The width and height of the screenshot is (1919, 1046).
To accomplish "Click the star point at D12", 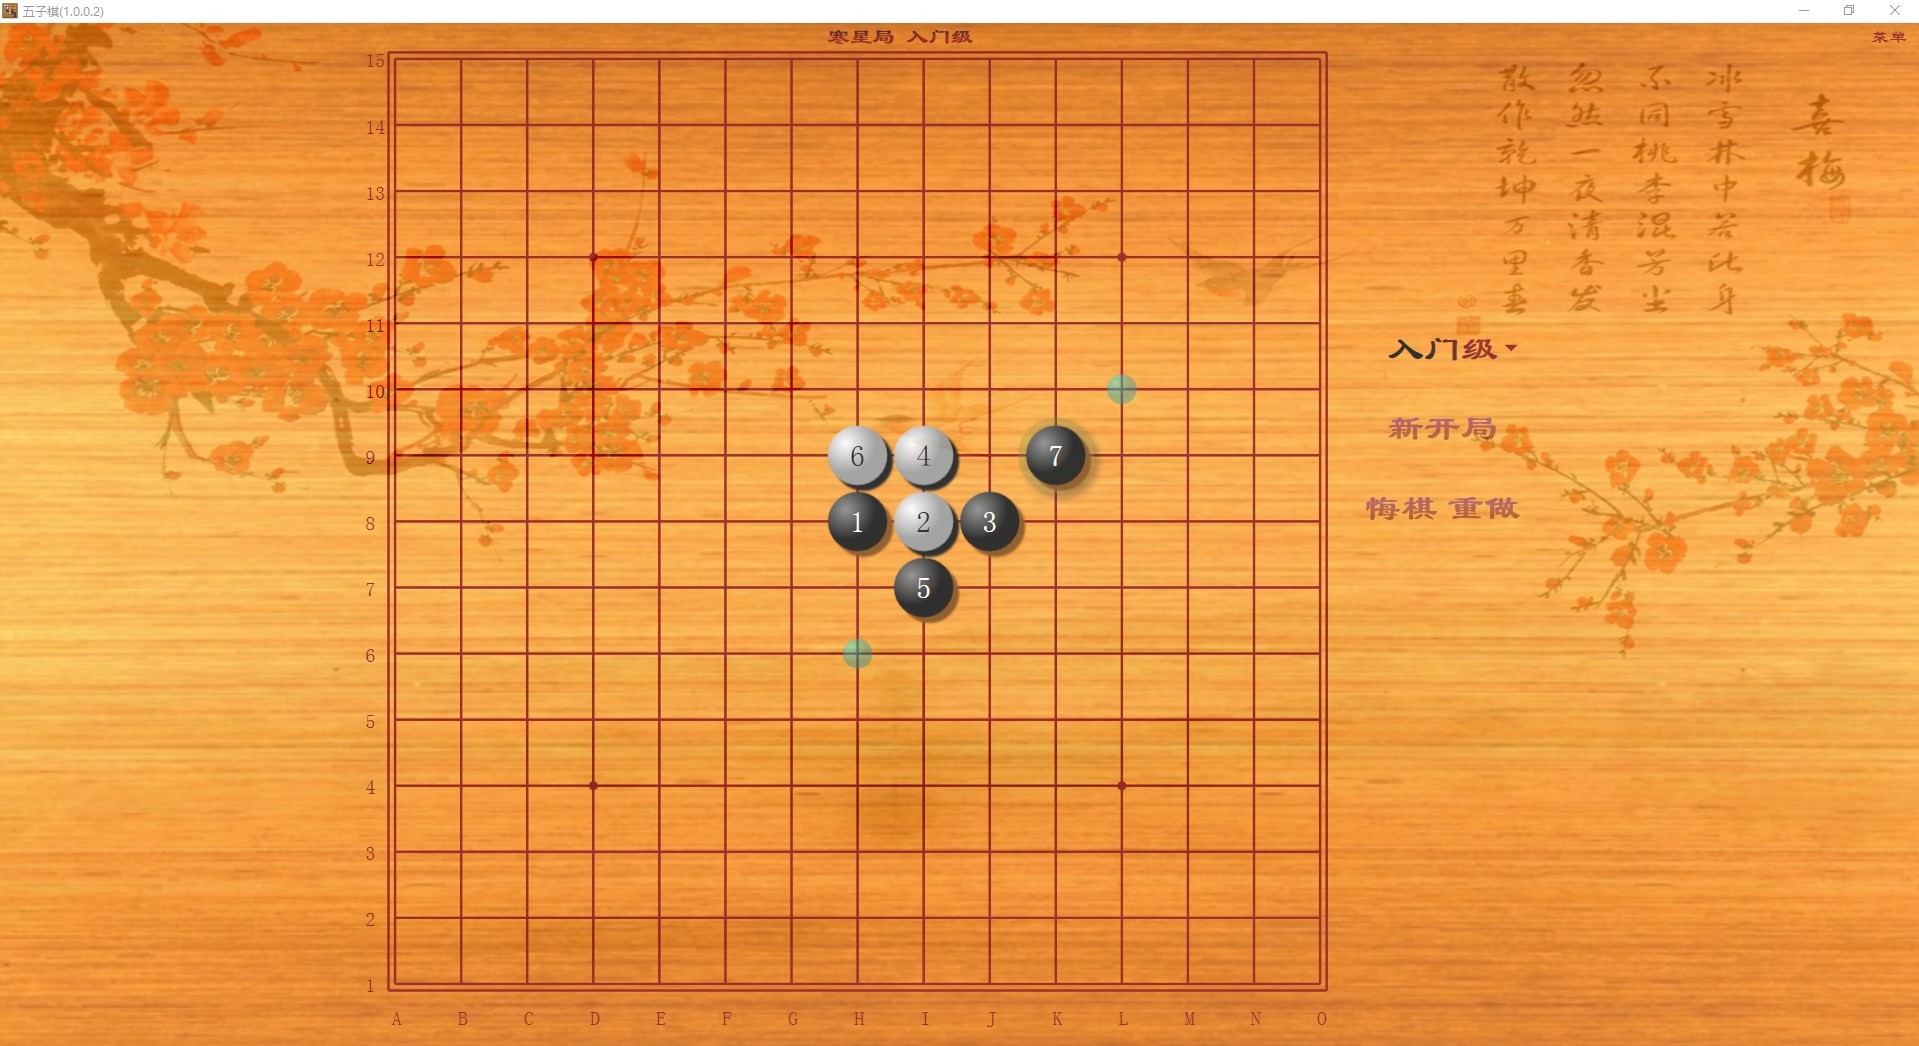I will click(x=594, y=258).
